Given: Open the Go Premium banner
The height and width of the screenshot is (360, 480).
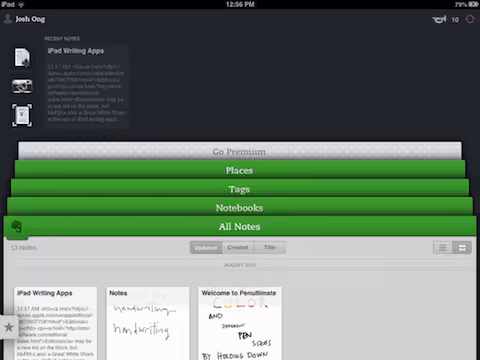Looking at the screenshot, I should pyautogui.click(x=240, y=151).
